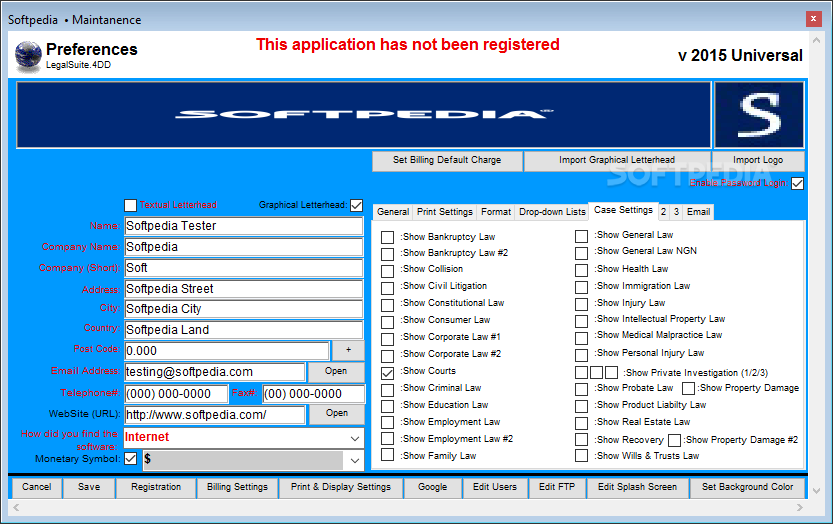The height and width of the screenshot is (524, 833).
Task: Enable Show Family Law checkbox
Action: coord(387,455)
